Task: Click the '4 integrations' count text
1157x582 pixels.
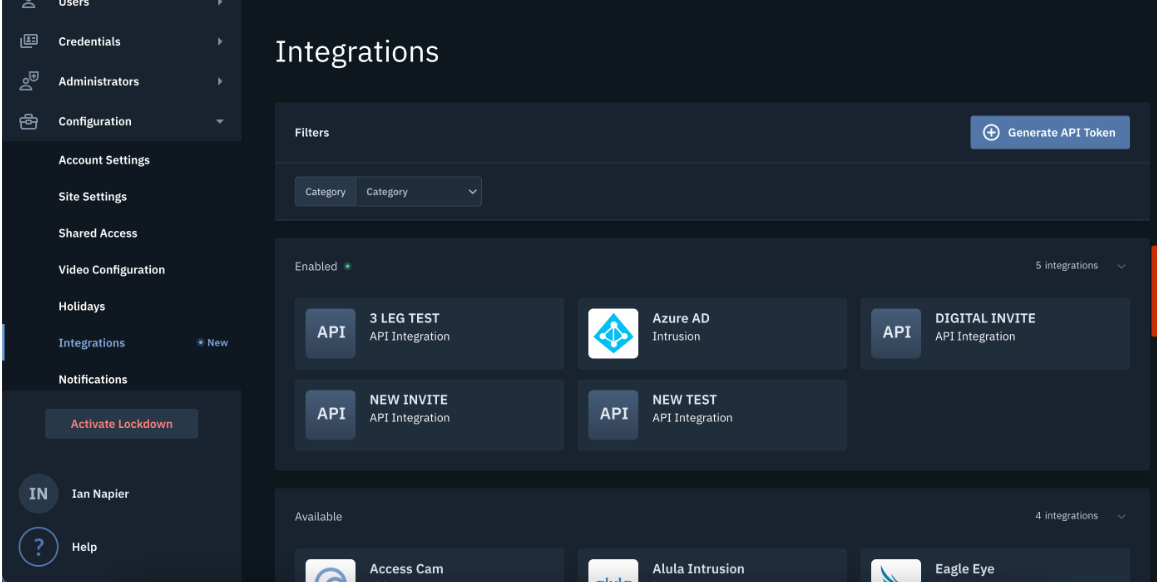Action: (x=1066, y=516)
